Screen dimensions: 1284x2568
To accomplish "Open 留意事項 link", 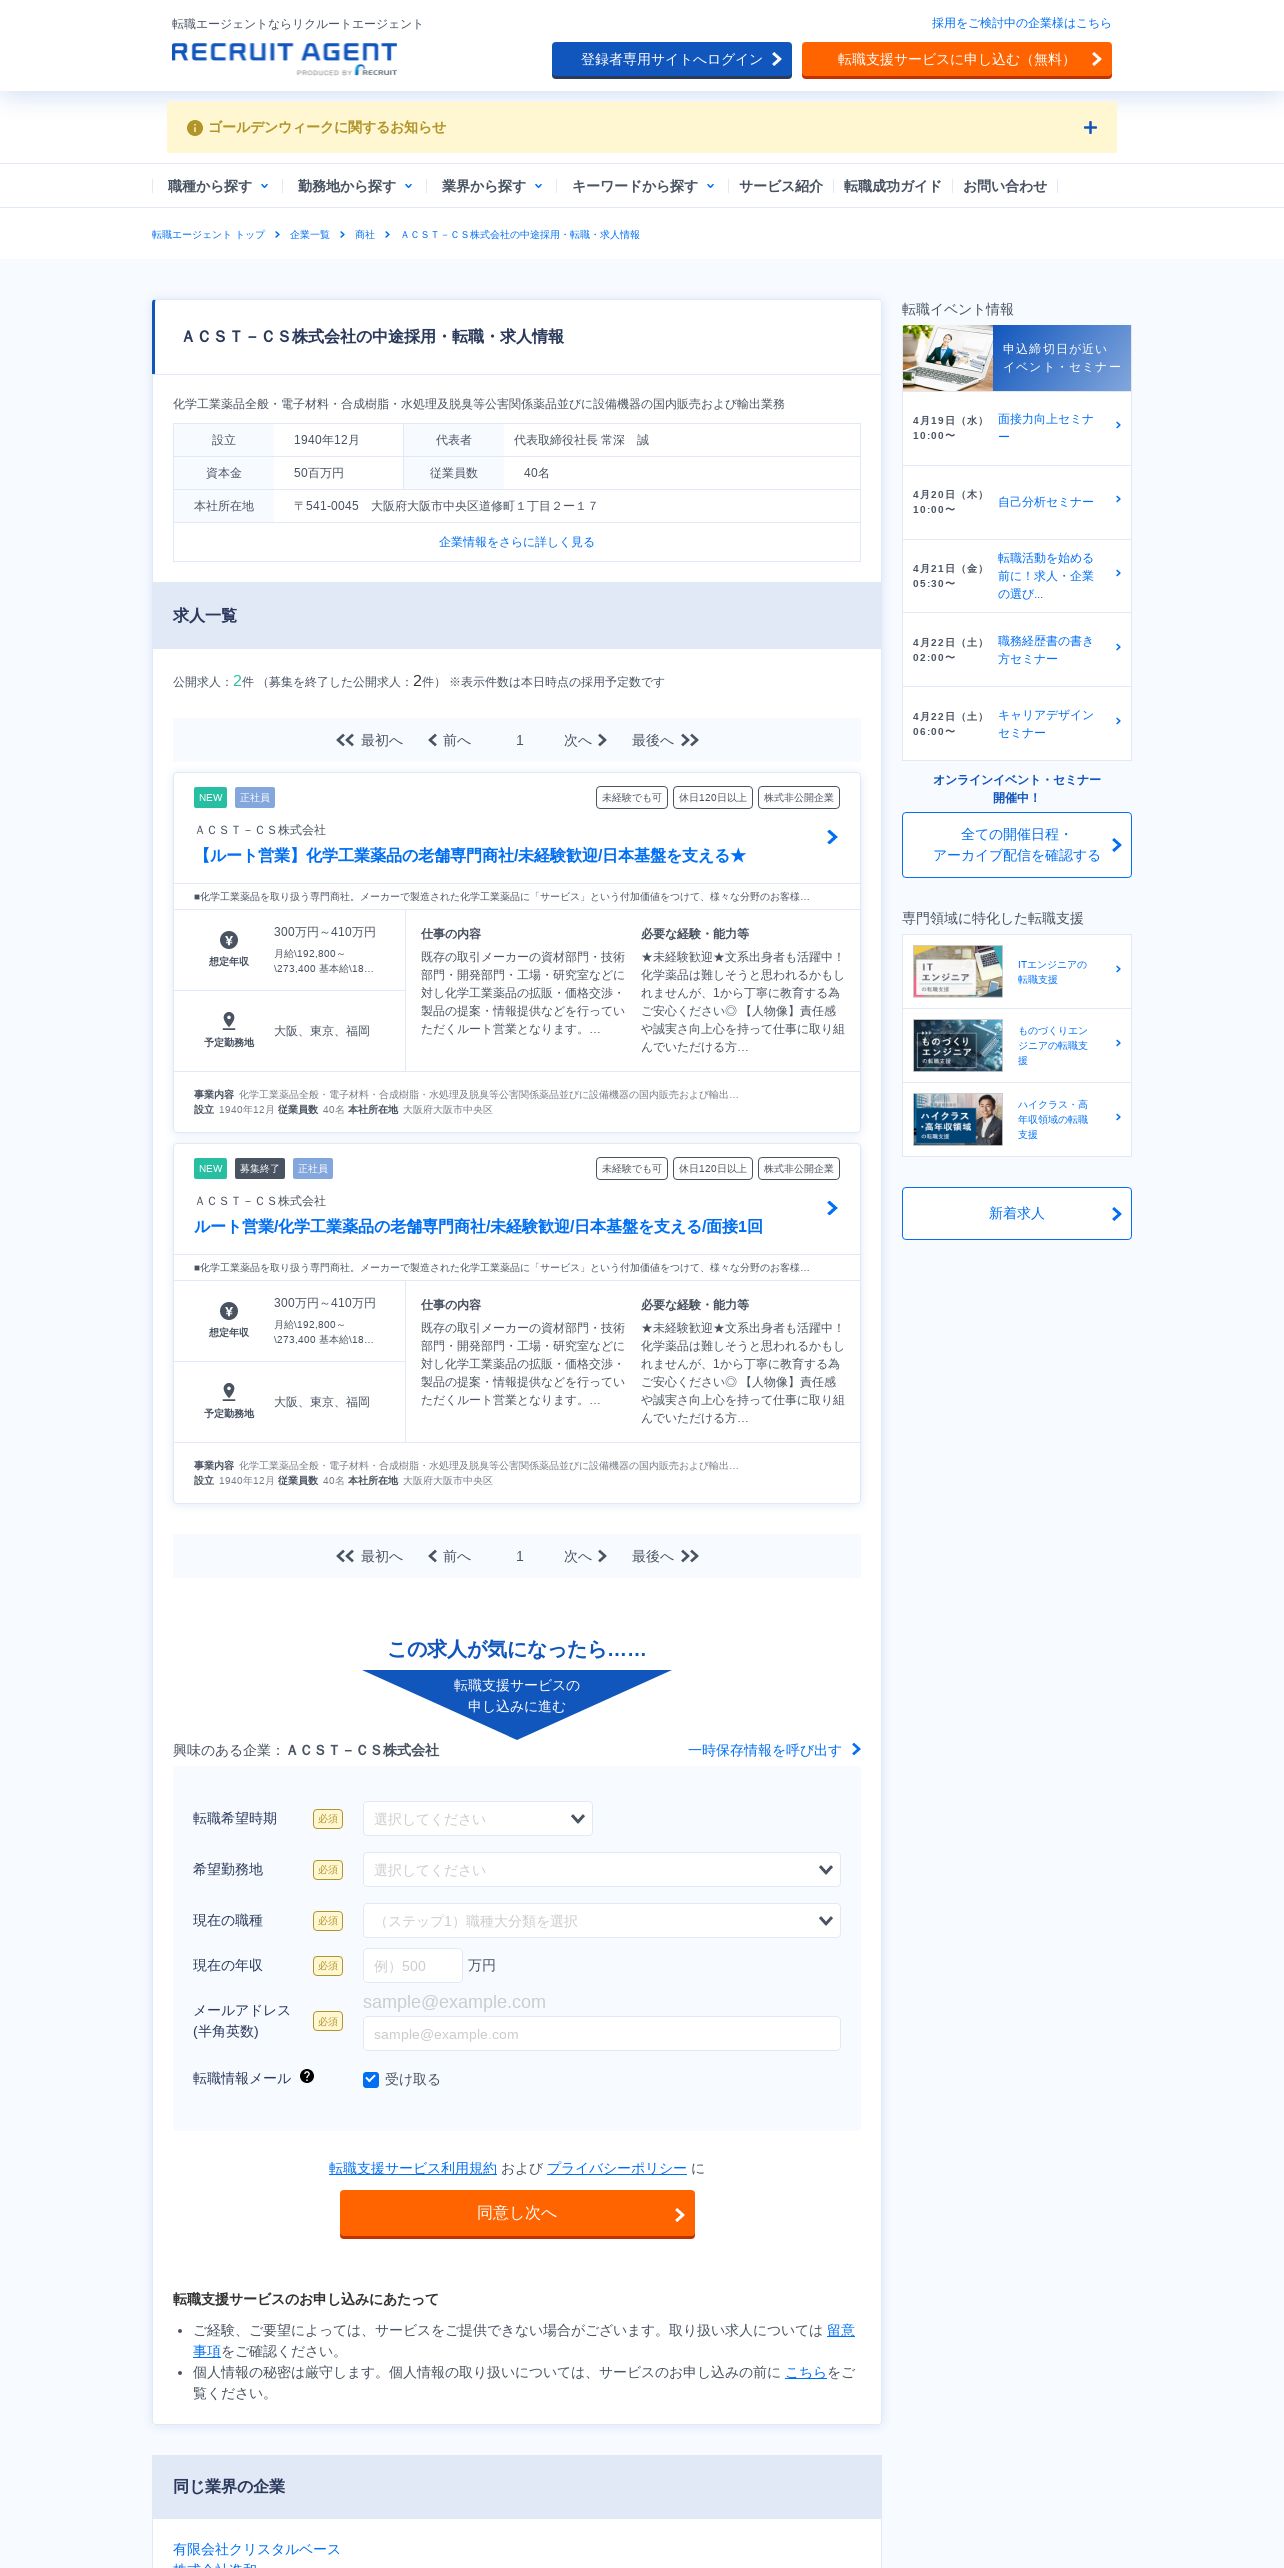I will [x=841, y=2330].
